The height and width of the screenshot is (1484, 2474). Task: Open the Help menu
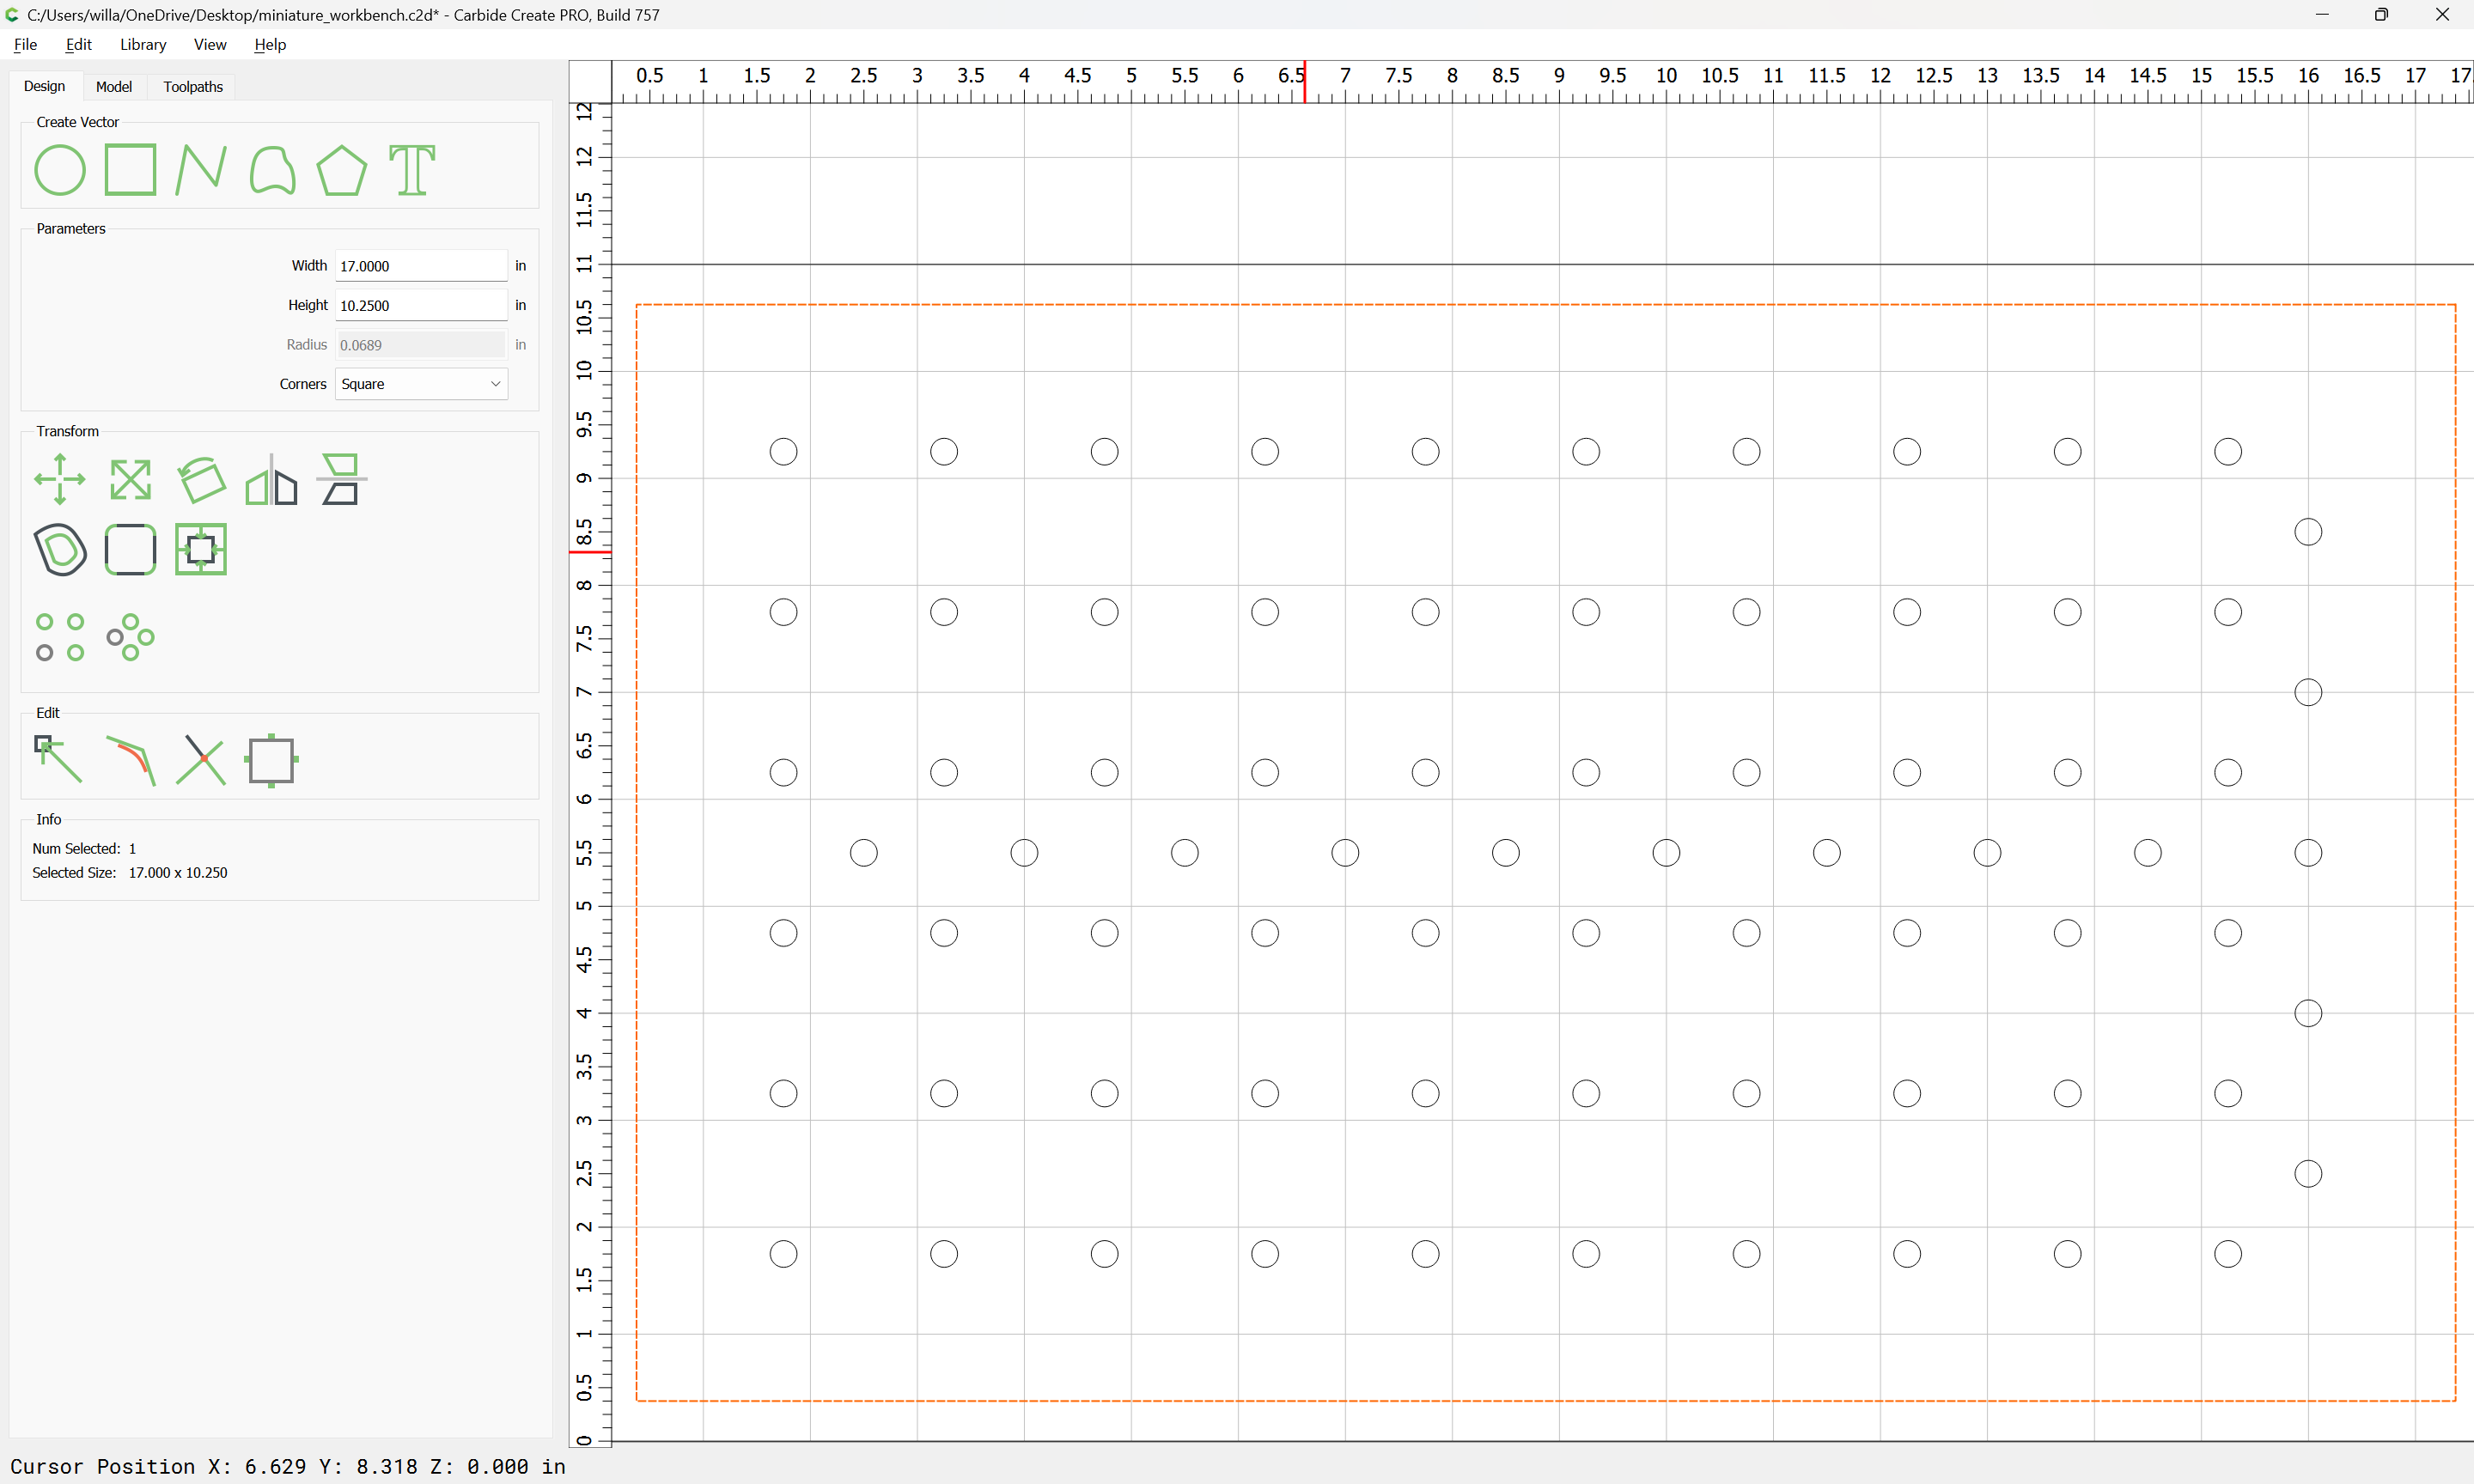tap(270, 44)
